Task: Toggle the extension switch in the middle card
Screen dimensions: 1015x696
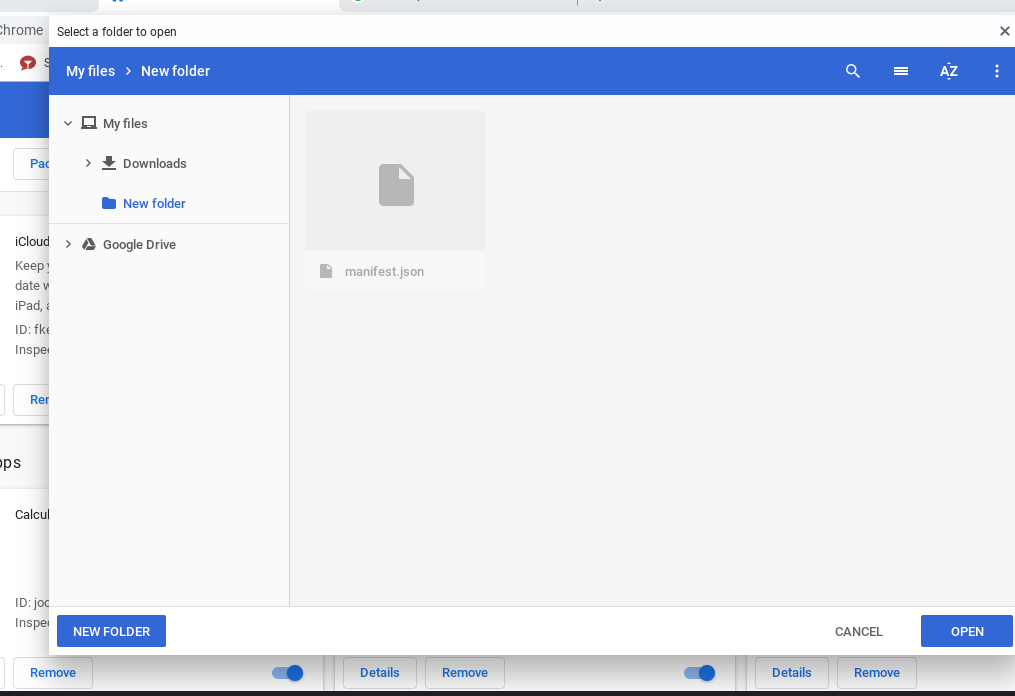Action: [700, 673]
